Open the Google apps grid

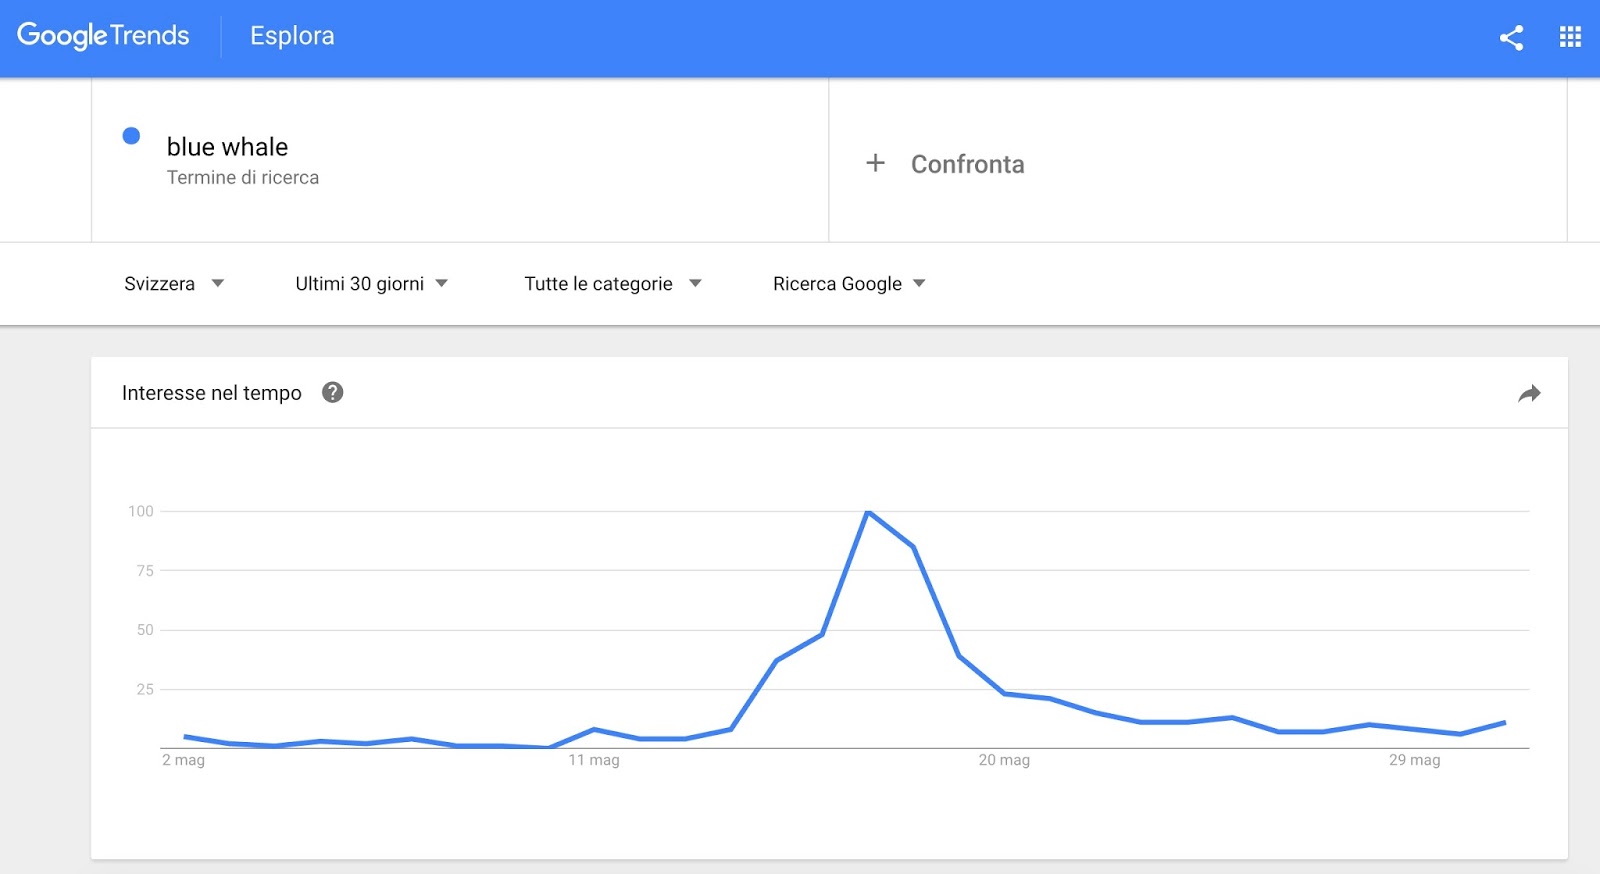1570,38
